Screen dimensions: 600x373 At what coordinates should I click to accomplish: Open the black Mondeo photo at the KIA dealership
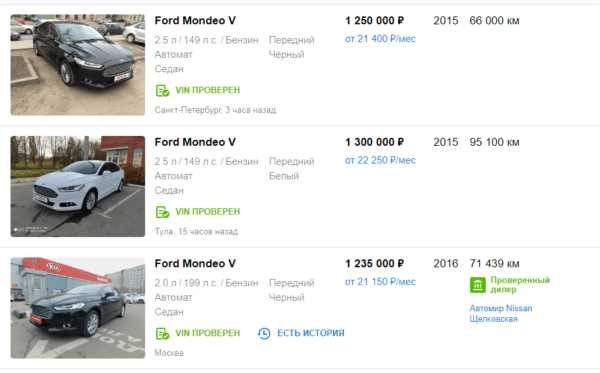(x=78, y=308)
